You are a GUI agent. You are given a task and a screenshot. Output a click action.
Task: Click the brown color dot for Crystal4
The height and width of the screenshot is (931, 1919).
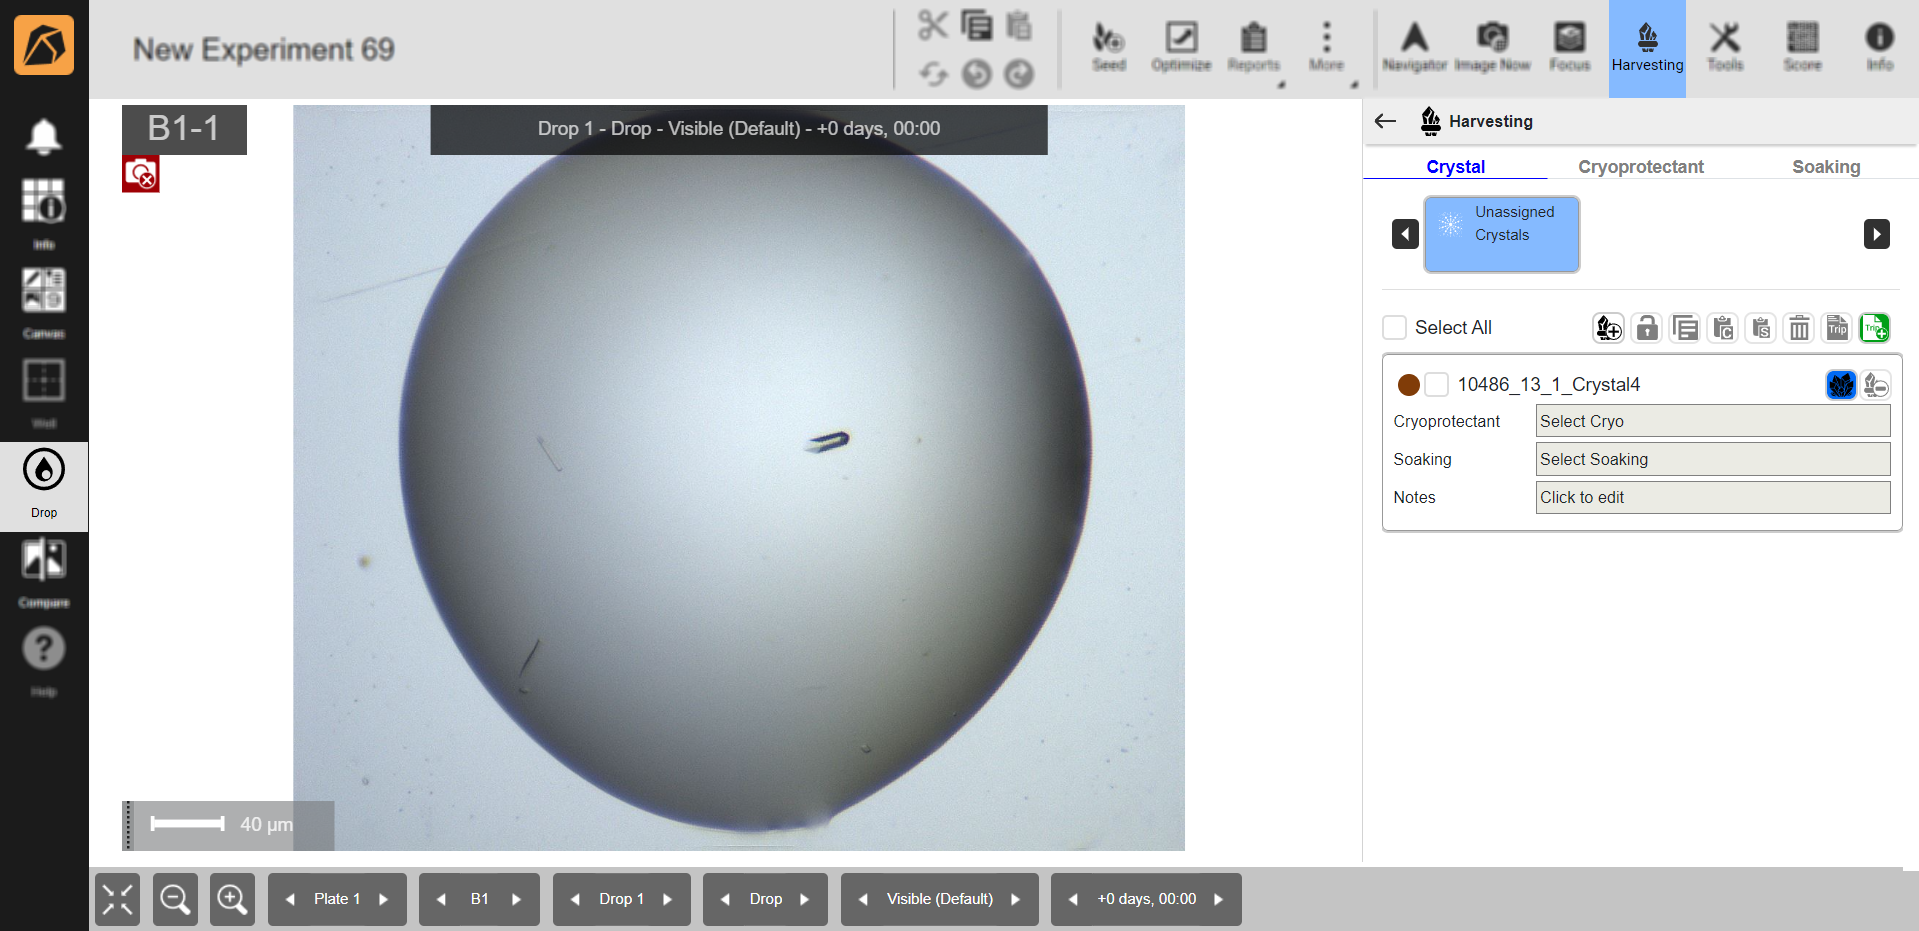(1408, 385)
